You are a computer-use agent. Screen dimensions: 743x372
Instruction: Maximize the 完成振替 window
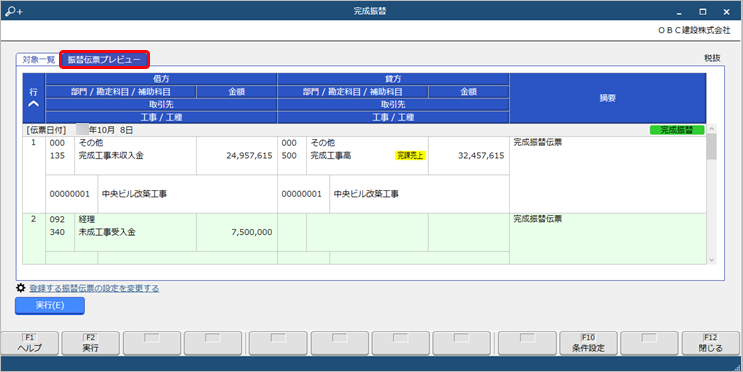(x=703, y=12)
